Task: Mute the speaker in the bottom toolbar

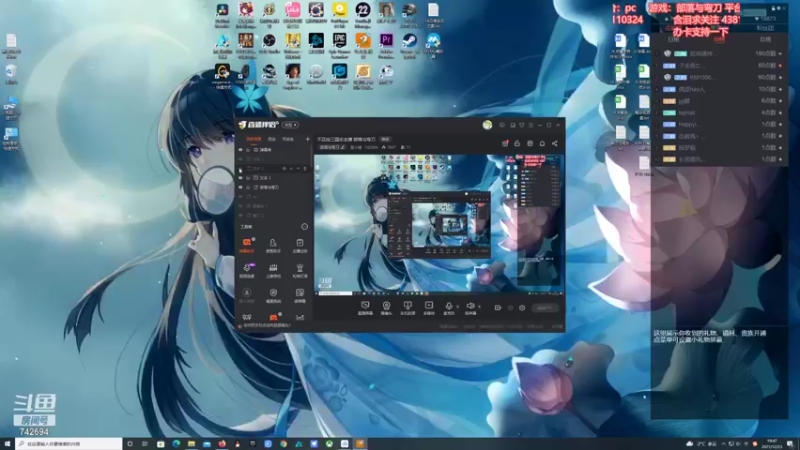Action: coord(470,308)
